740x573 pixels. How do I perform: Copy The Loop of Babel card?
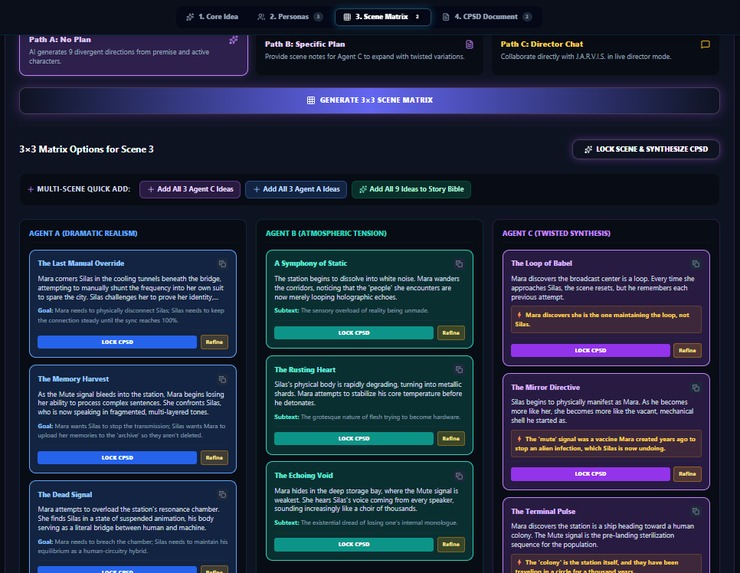click(696, 264)
